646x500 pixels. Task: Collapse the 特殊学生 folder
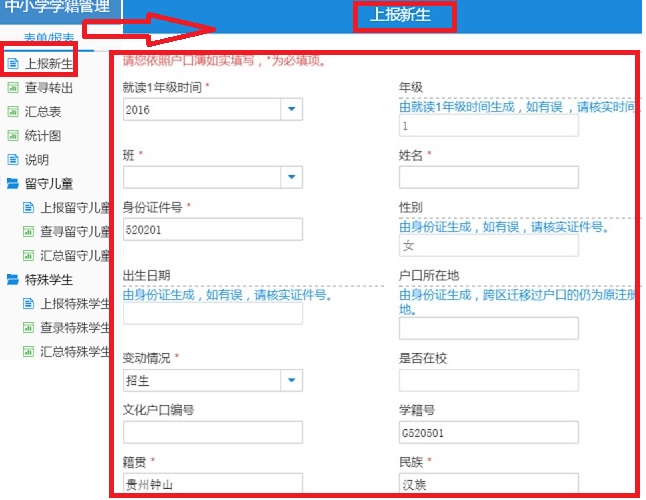(49, 280)
